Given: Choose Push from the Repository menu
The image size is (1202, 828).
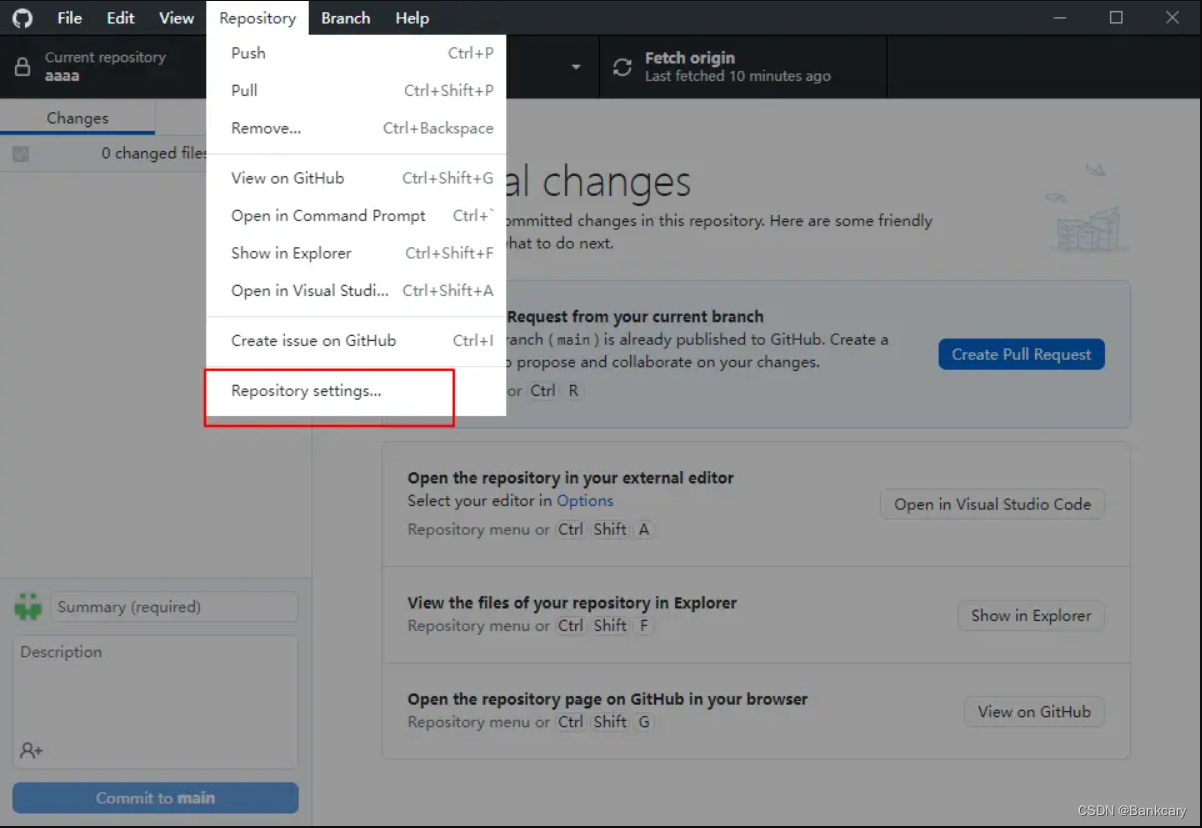Looking at the screenshot, I should pyautogui.click(x=247, y=53).
